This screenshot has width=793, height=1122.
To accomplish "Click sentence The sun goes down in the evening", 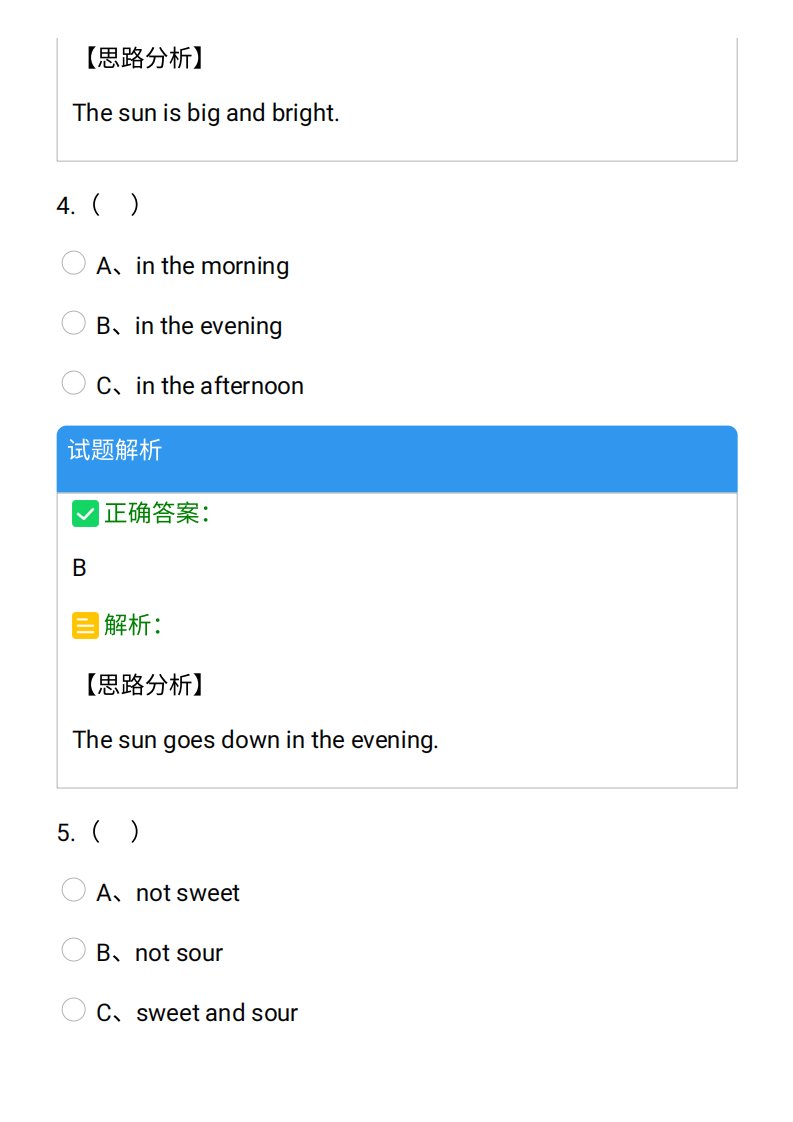I will (x=256, y=740).
